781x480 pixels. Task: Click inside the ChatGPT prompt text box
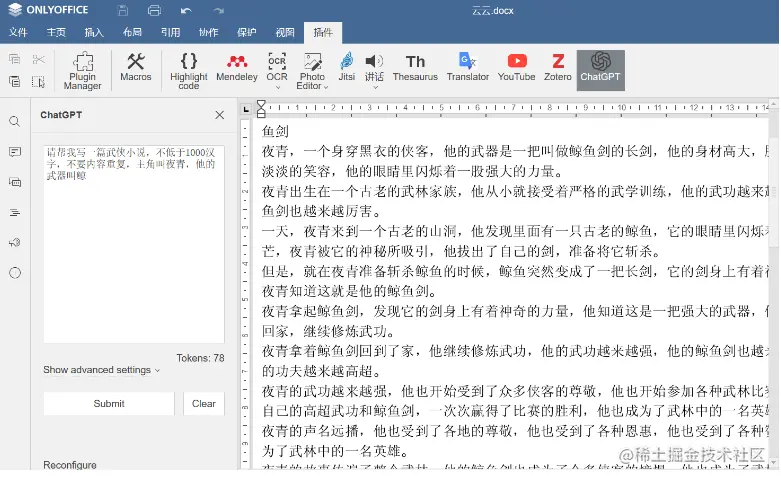click(134, 244)
